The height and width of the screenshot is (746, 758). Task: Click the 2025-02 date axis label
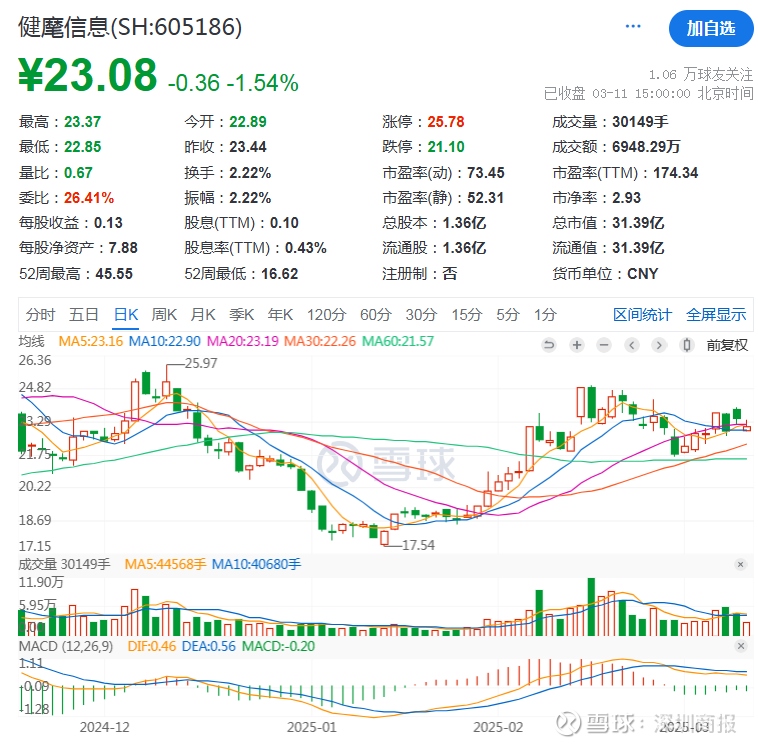point(498,727)
